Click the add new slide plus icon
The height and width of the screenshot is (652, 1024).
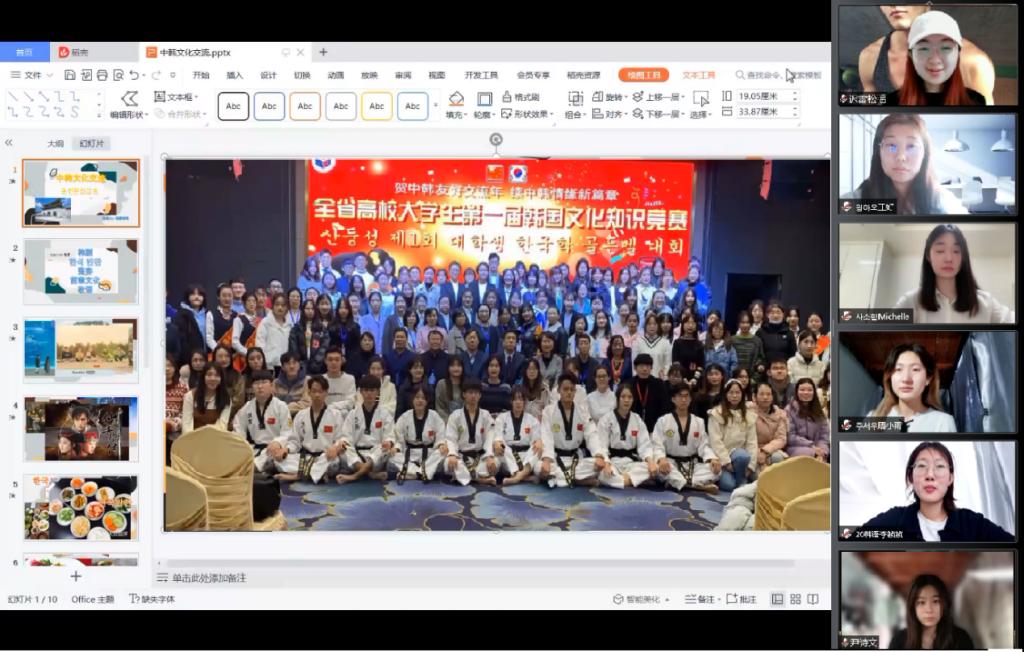75,576
